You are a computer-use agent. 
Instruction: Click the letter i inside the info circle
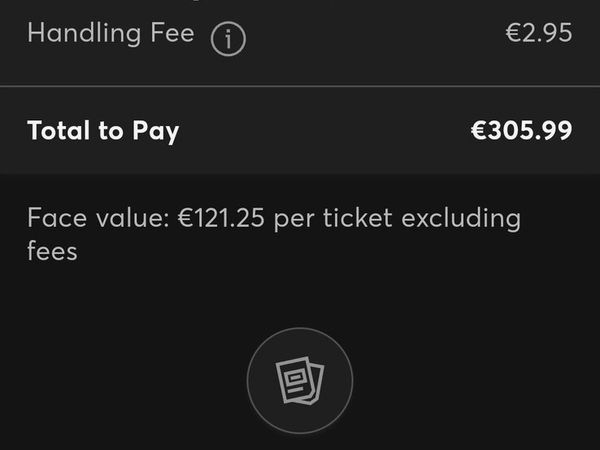[x=228, y=39]
